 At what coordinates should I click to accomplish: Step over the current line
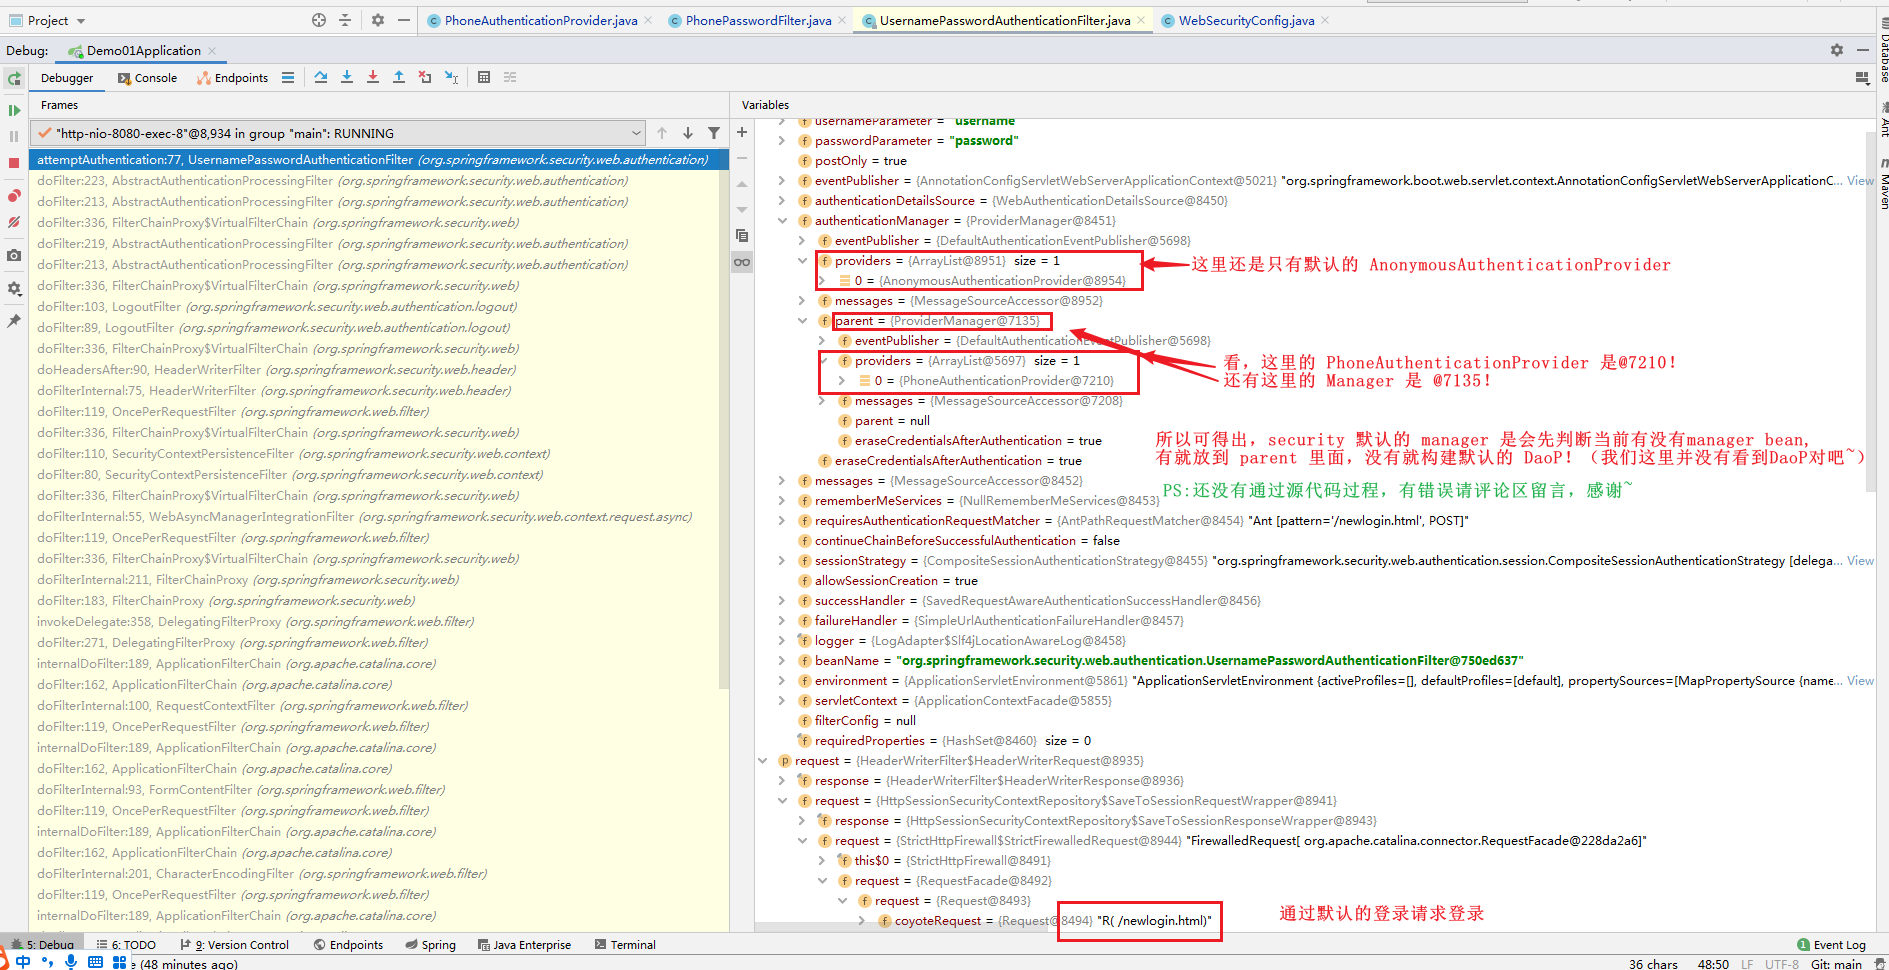click(322, 77)
